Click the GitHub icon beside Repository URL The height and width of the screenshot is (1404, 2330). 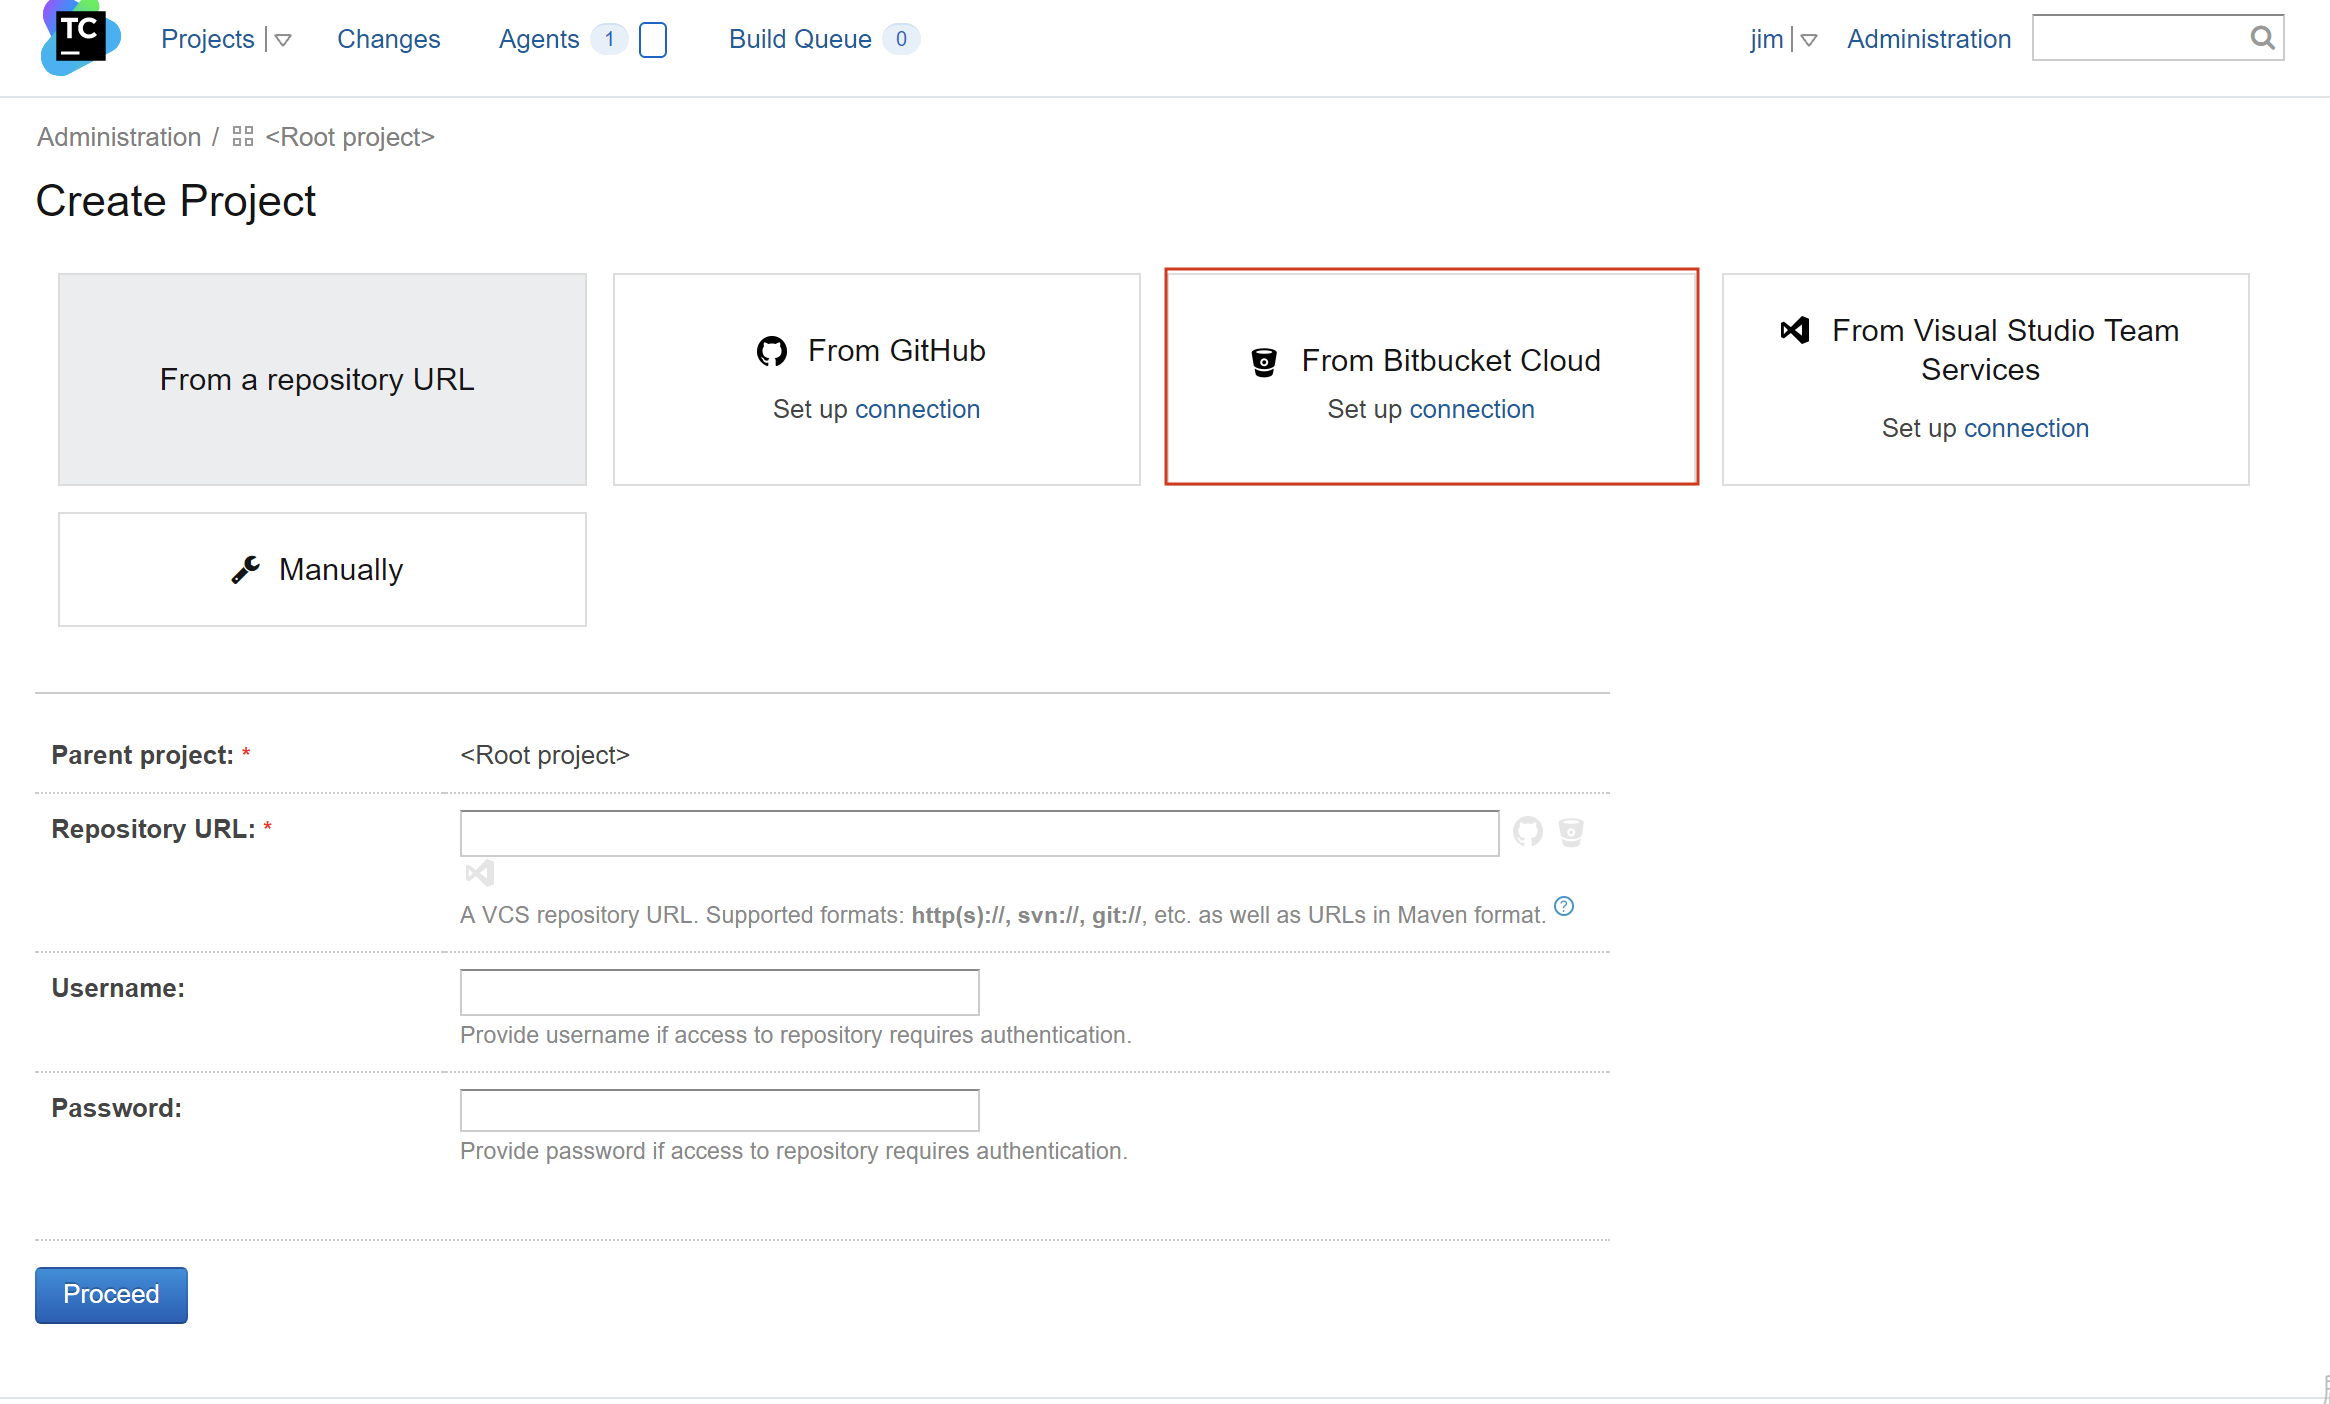1527,831
